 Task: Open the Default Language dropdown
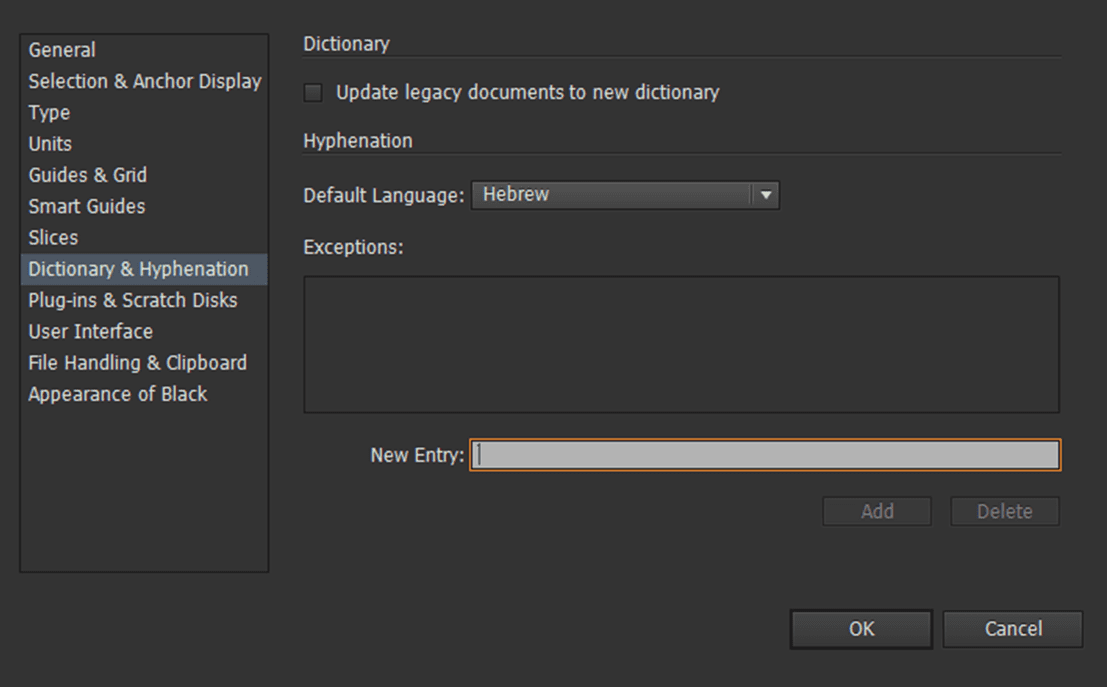click(612, 195)
